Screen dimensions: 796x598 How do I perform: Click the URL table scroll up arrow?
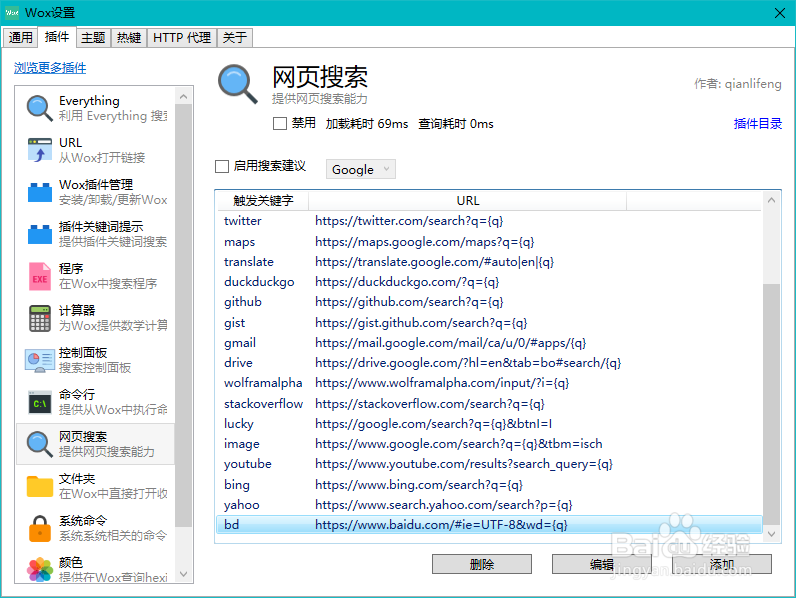pos(771,200)
